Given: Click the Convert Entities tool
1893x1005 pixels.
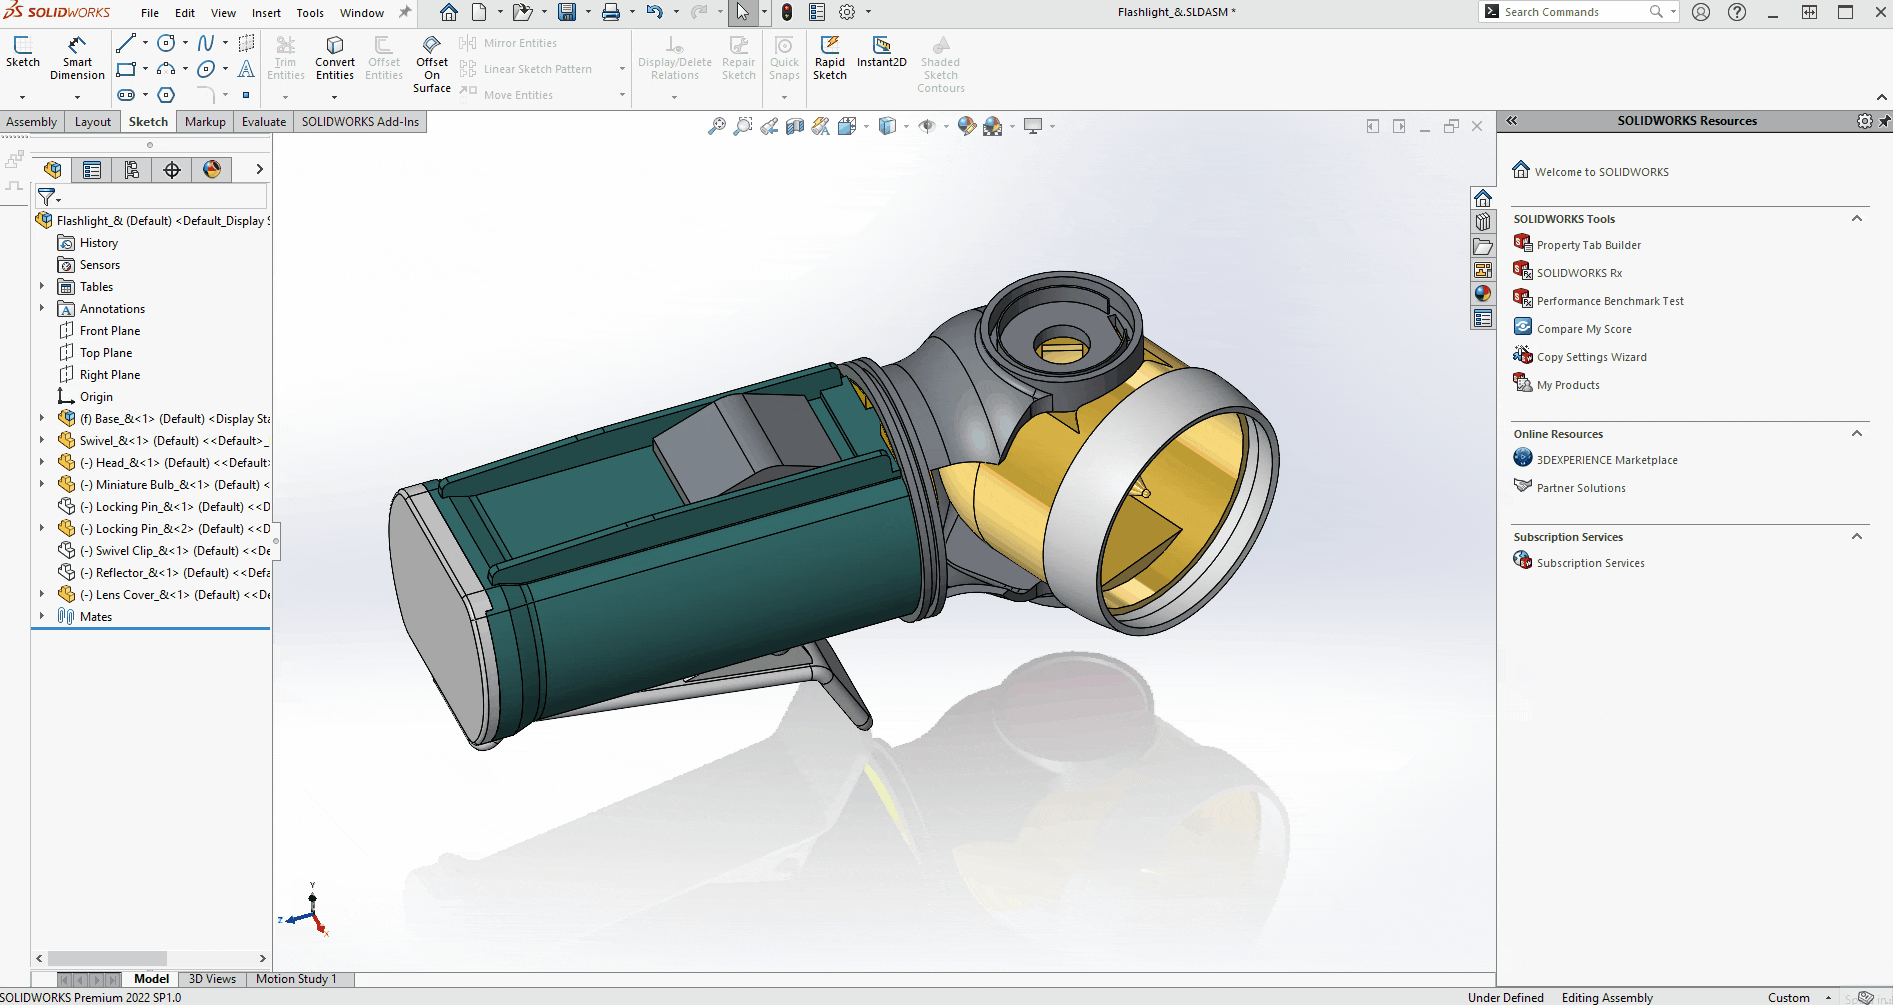Looking at the screenshot, I should click(x=335, y=58).
